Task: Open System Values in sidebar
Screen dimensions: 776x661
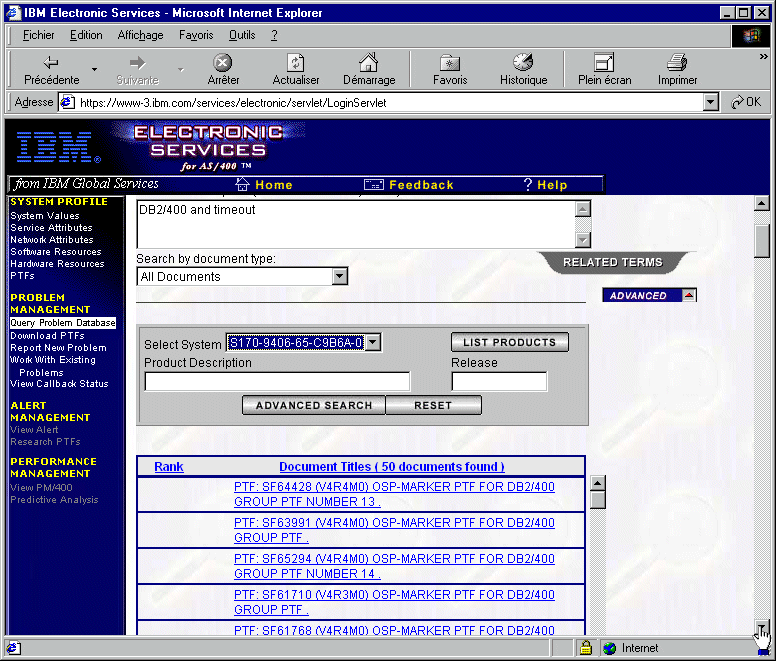Action: (x=45, y=216)
